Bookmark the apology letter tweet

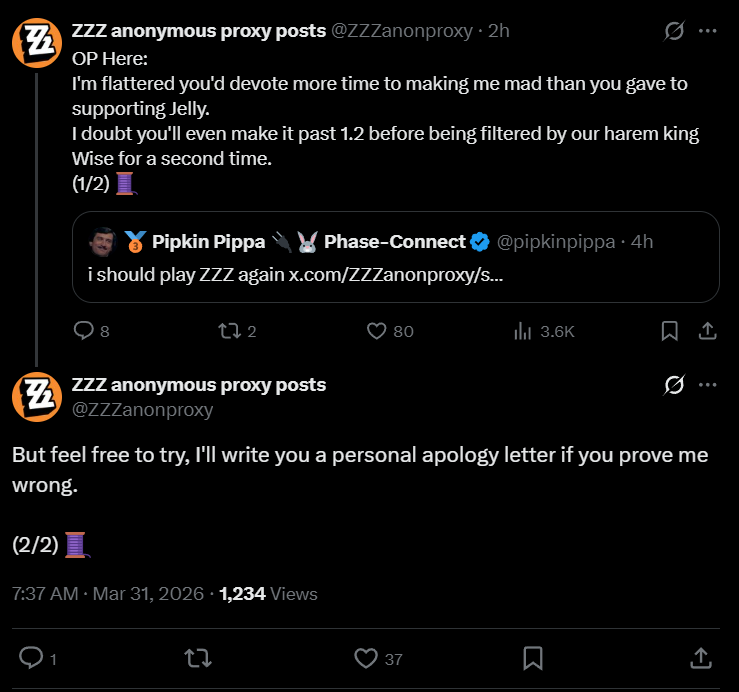tap(533, 657)
